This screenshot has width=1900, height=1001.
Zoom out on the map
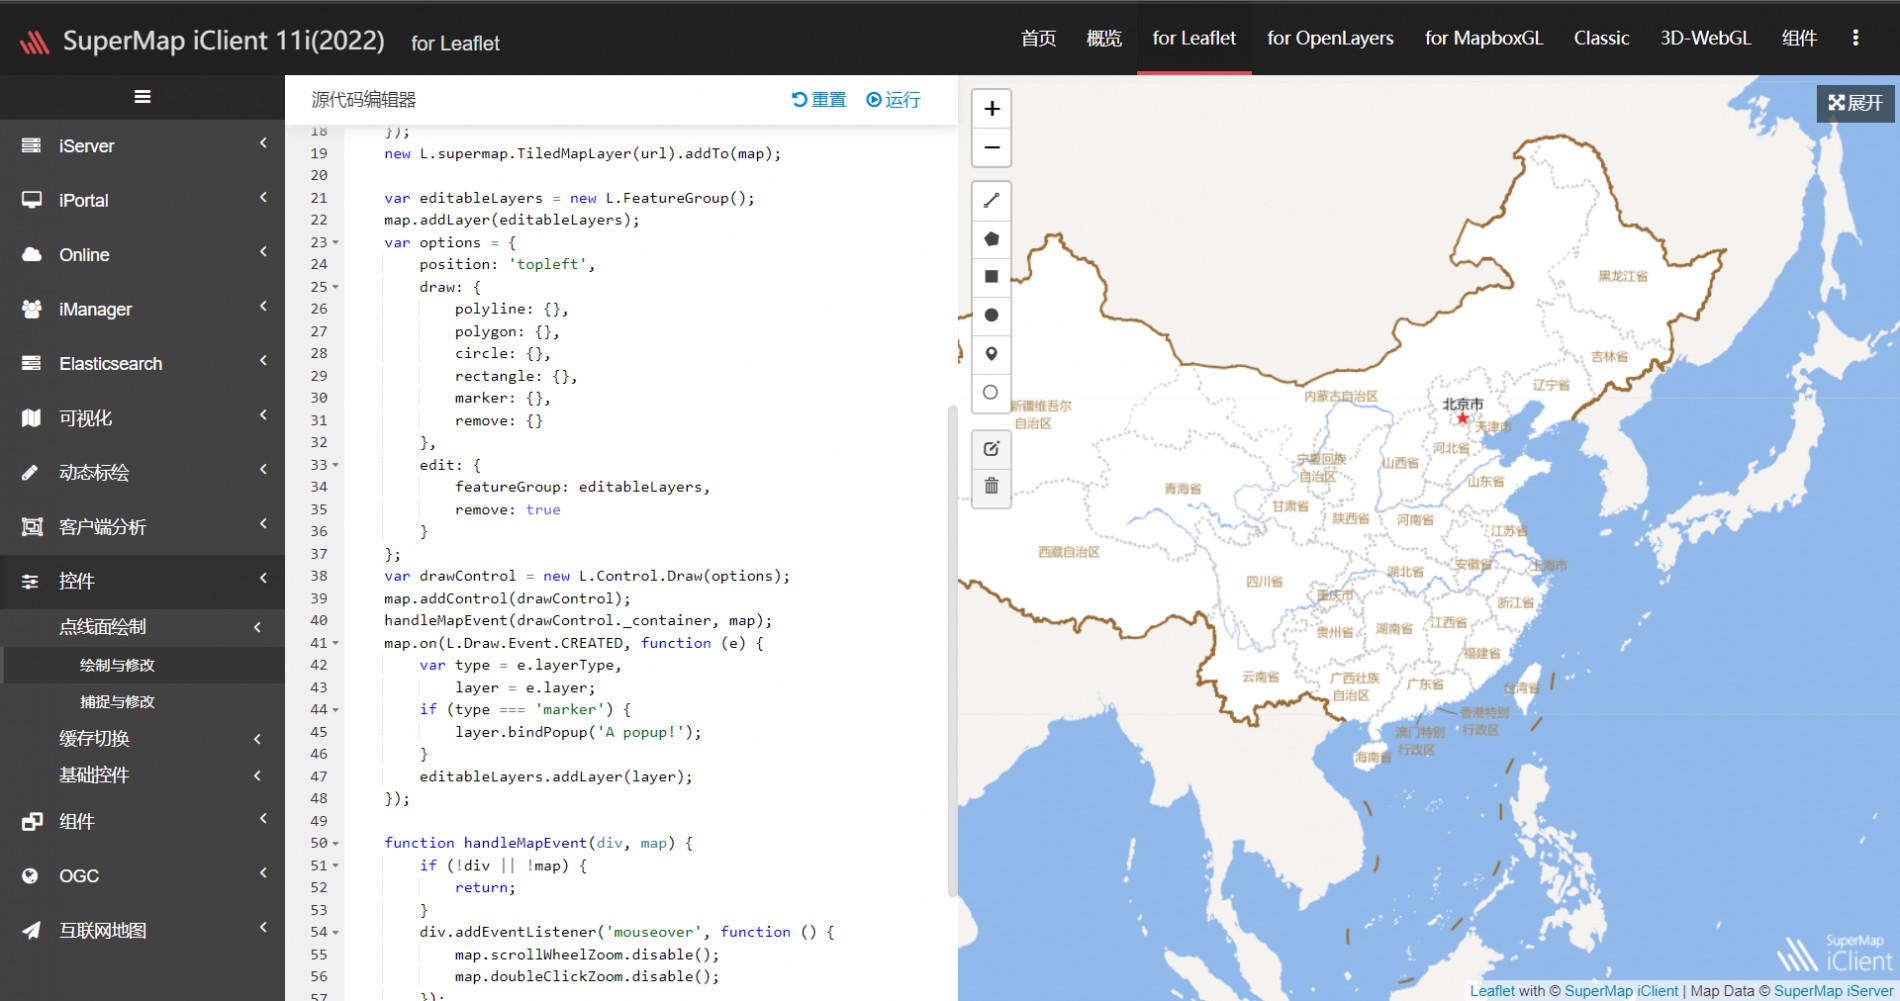pyautogui.click(x=991, y=148)
